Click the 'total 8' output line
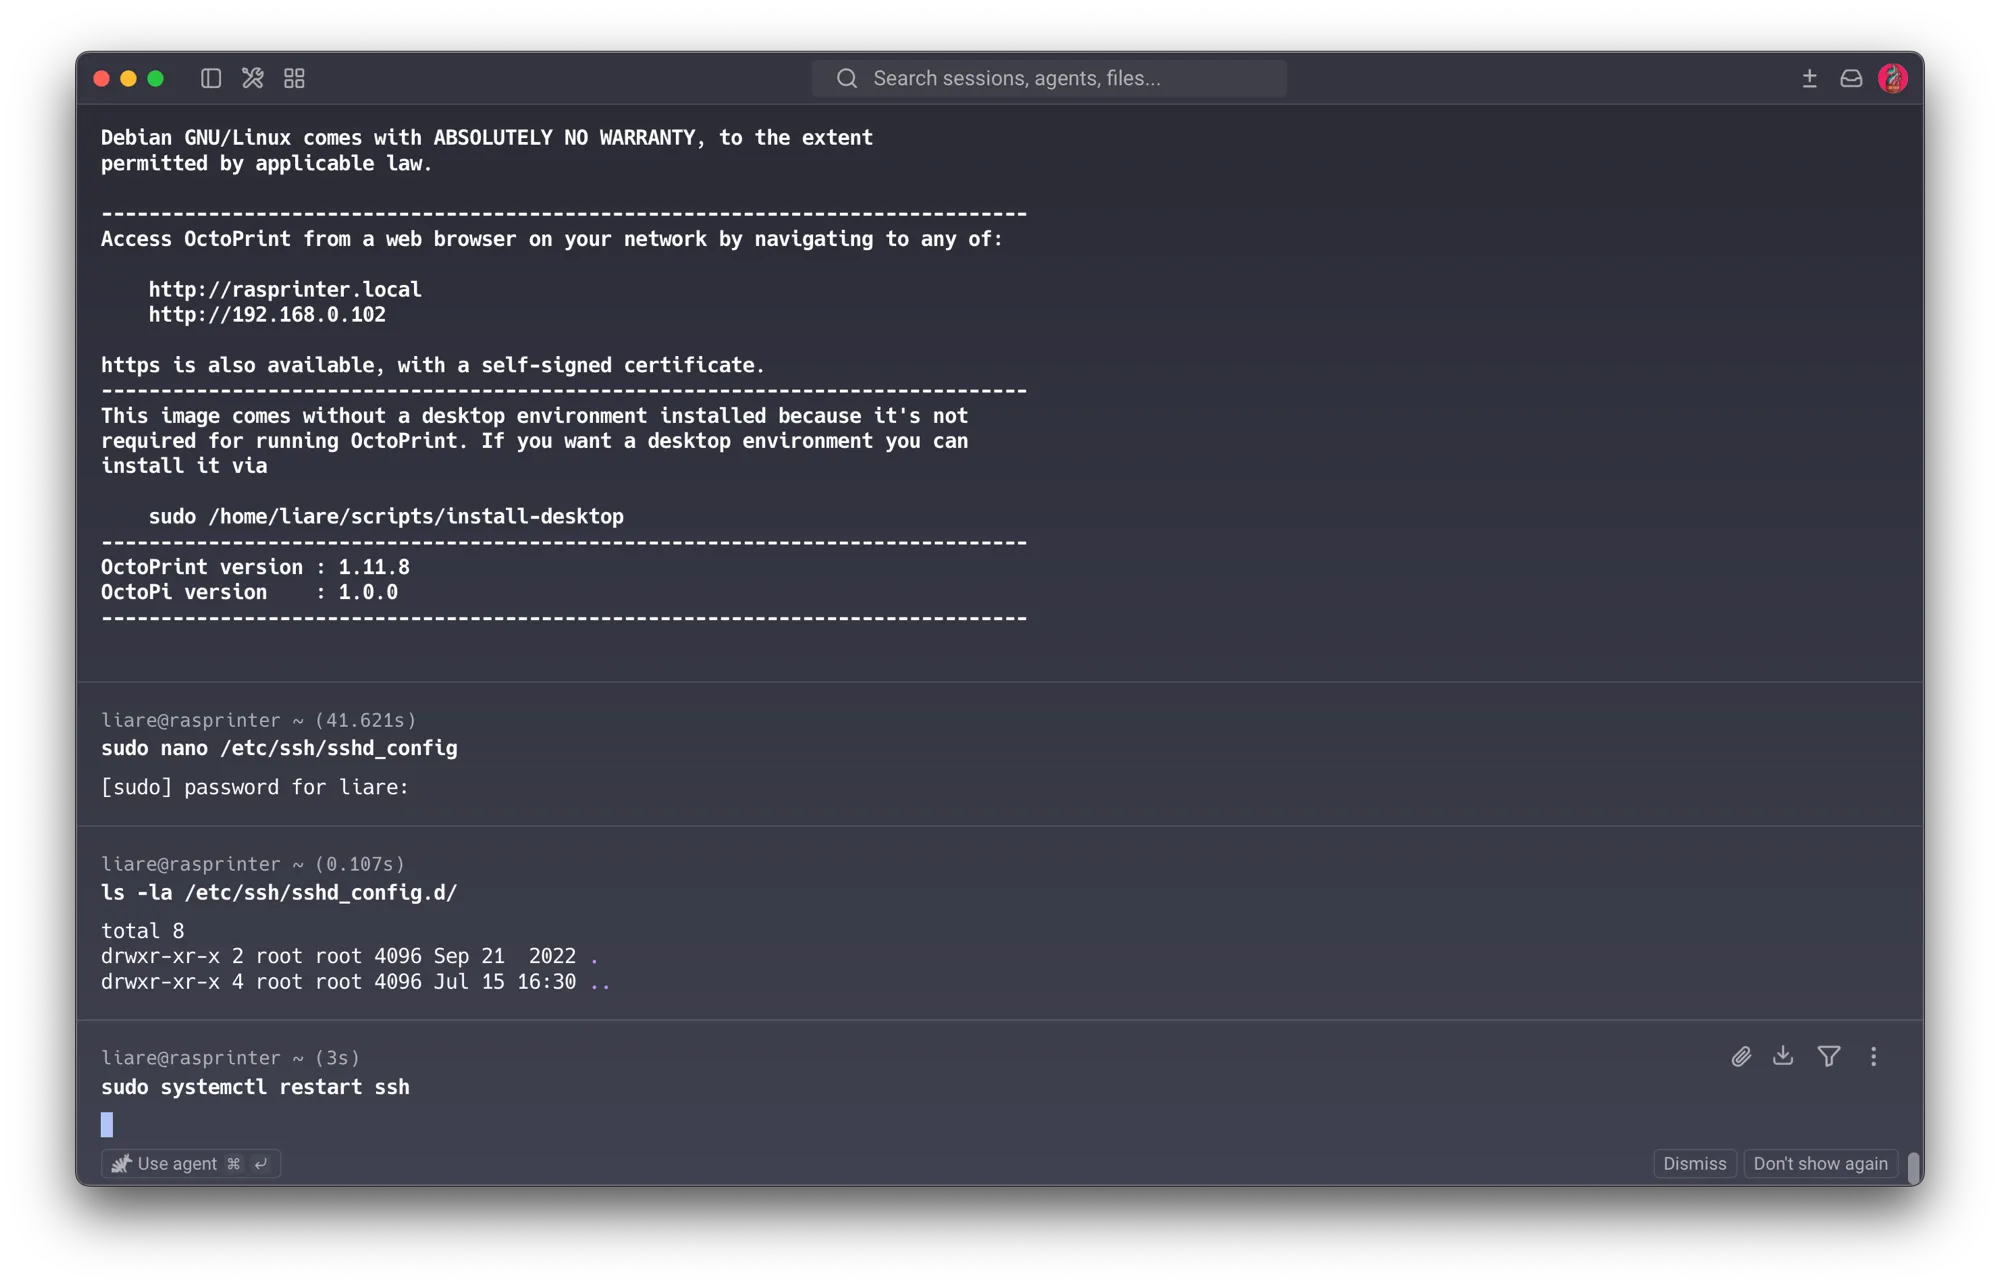Viewport: 2000px width, 1286px height. (x=143, y=931)
